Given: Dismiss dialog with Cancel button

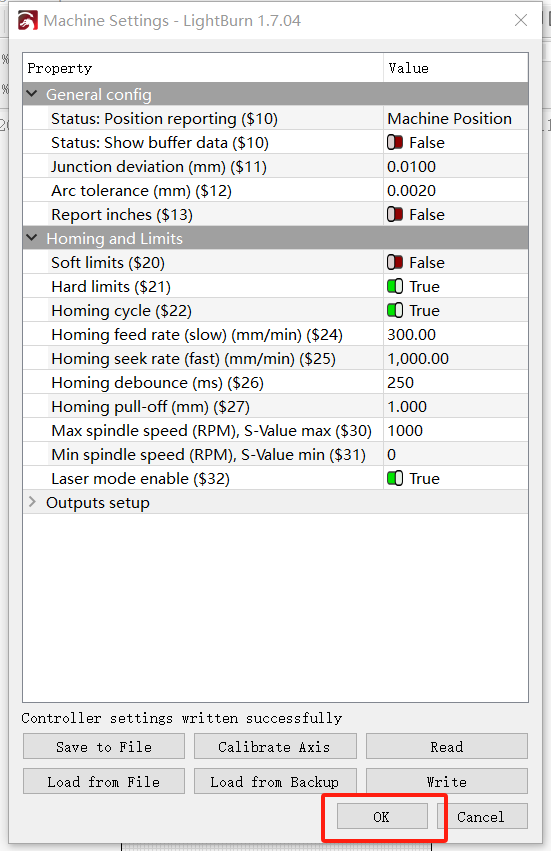Looking at the screenshot, I should coord(482,816).
